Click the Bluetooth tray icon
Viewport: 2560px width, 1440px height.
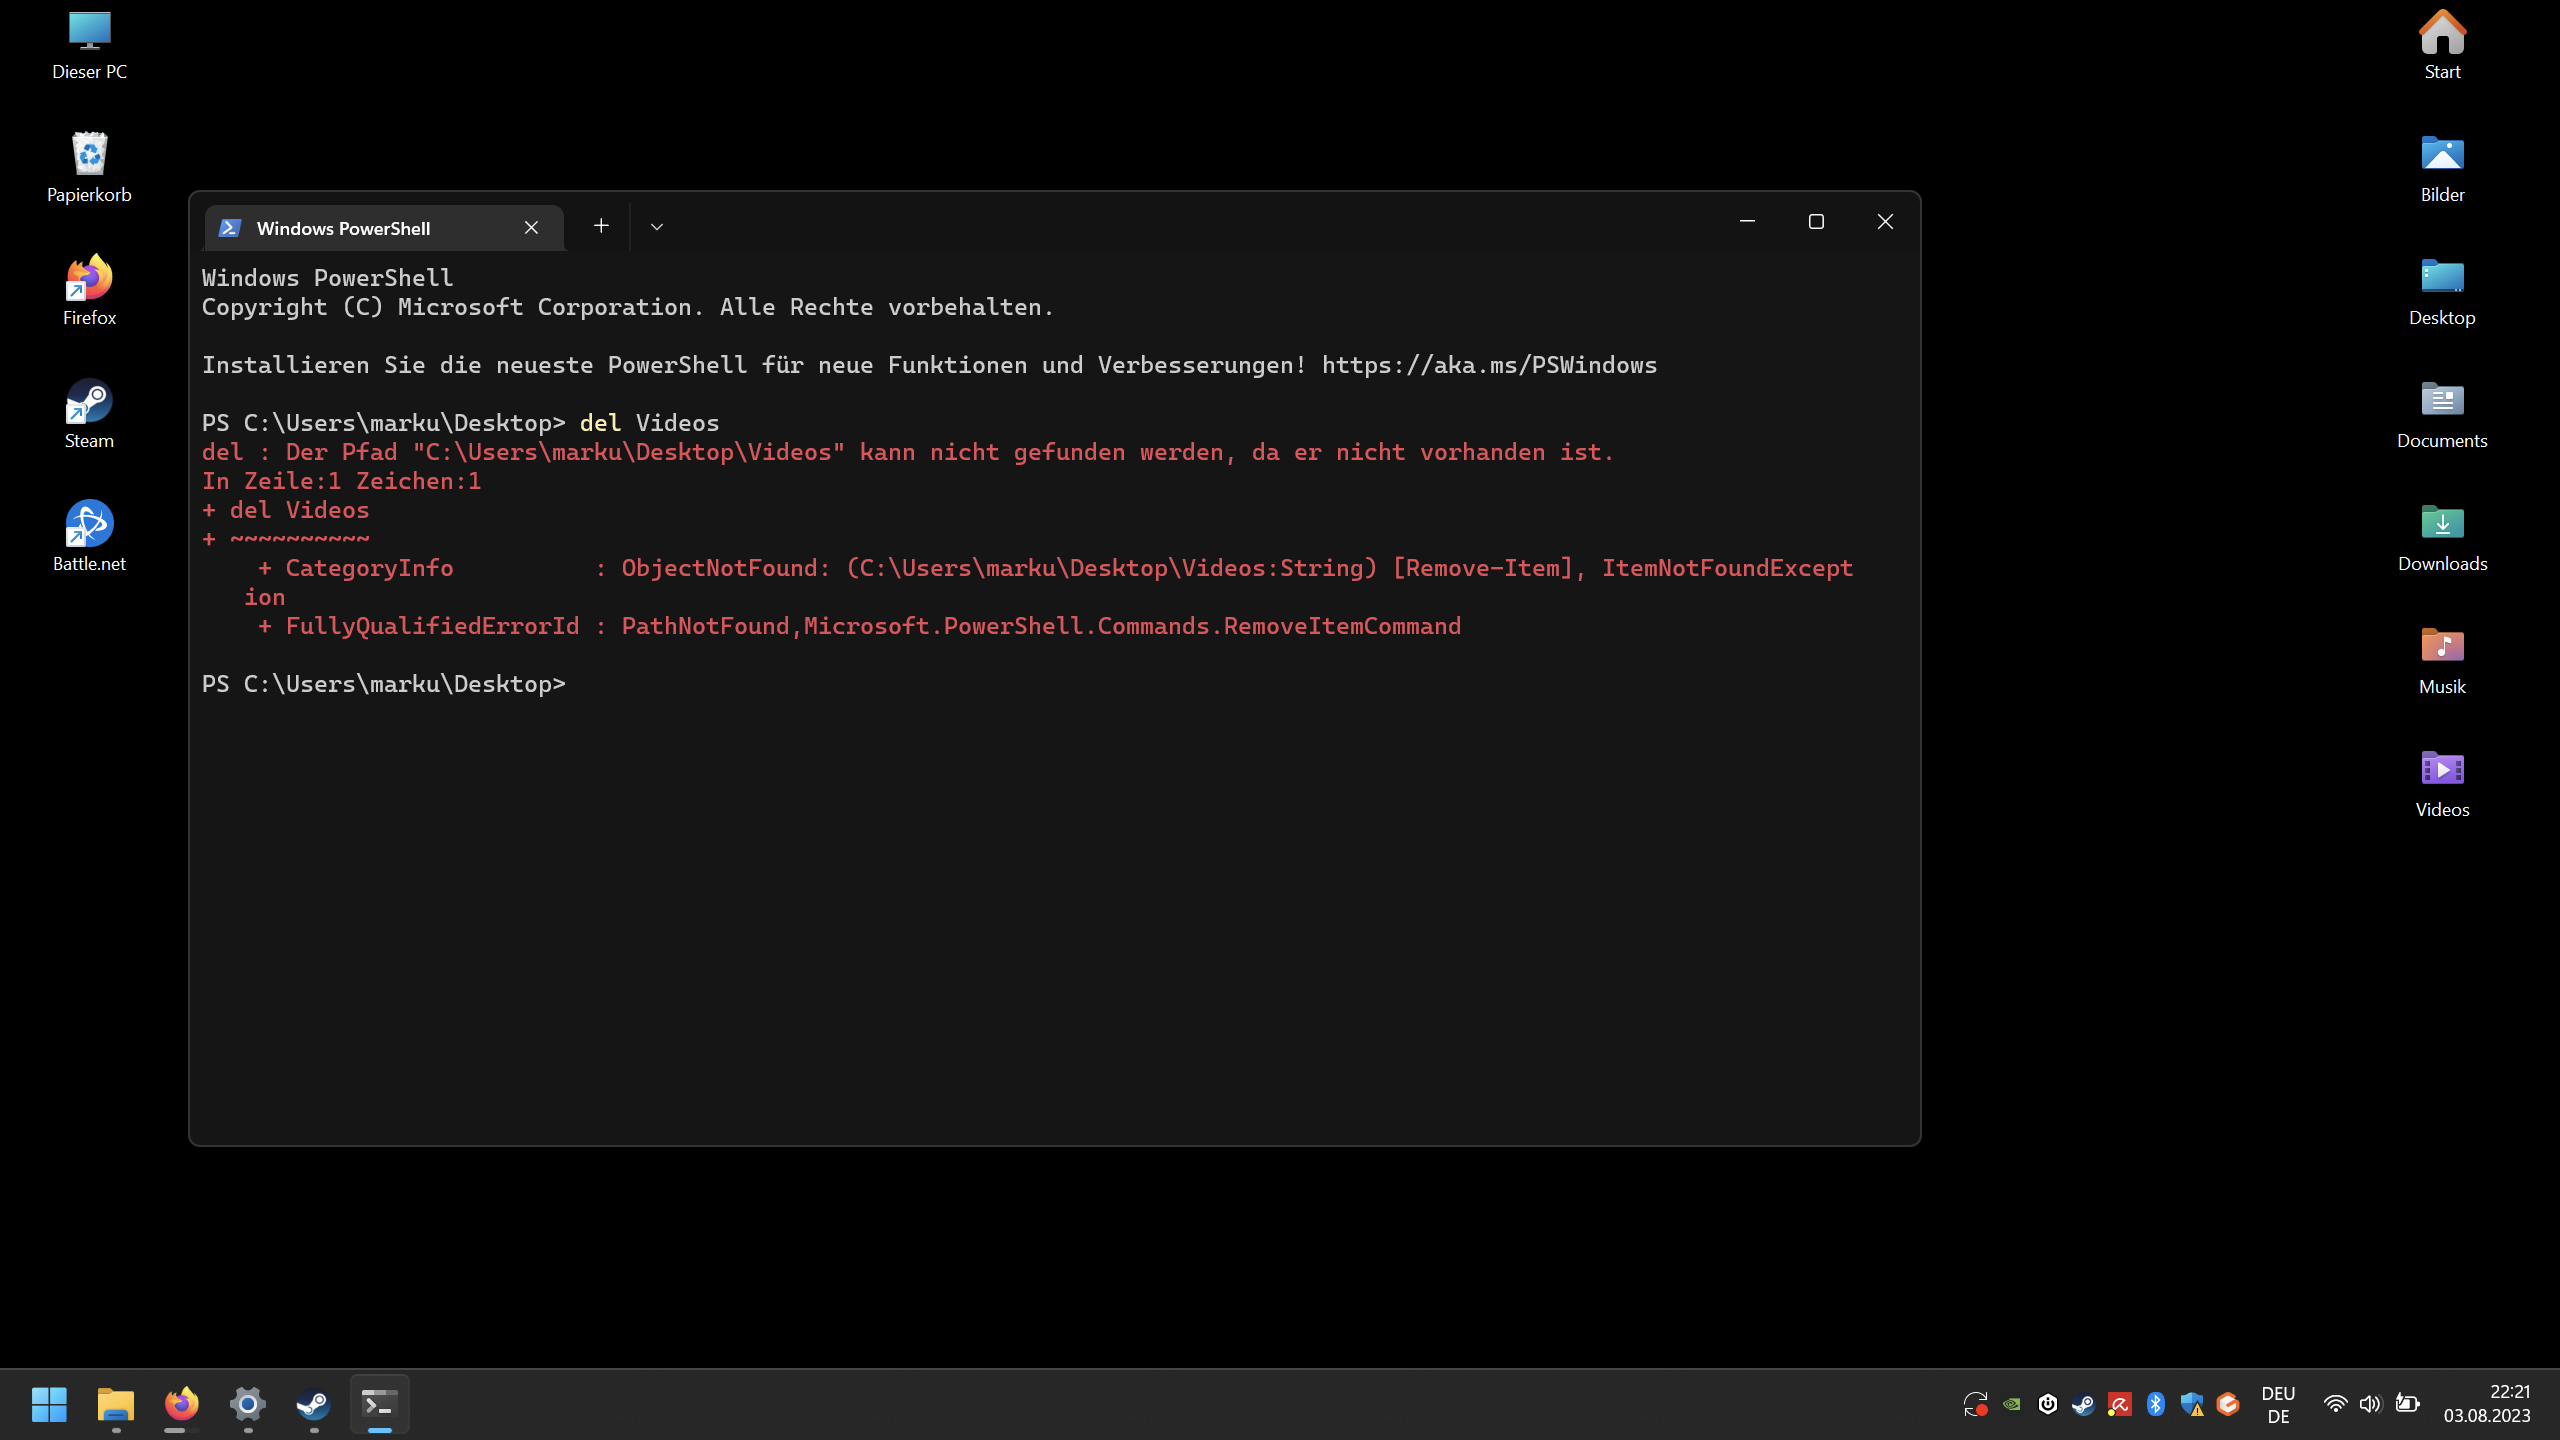click(x=2155, y=1404)
